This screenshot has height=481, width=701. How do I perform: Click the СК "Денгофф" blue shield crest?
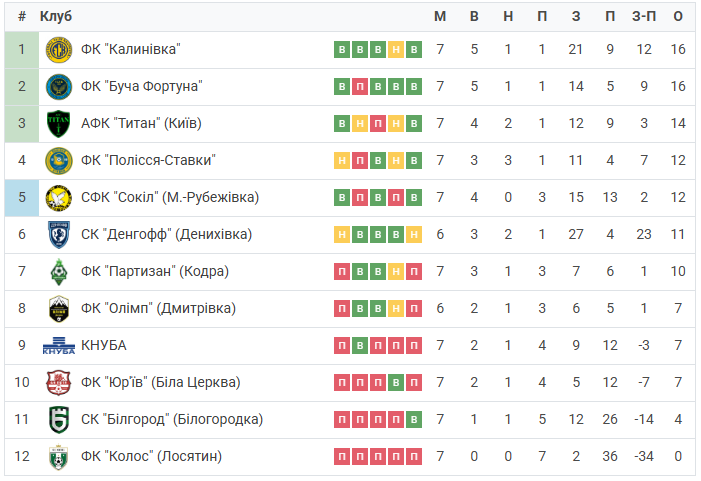[x=59, y=235]
